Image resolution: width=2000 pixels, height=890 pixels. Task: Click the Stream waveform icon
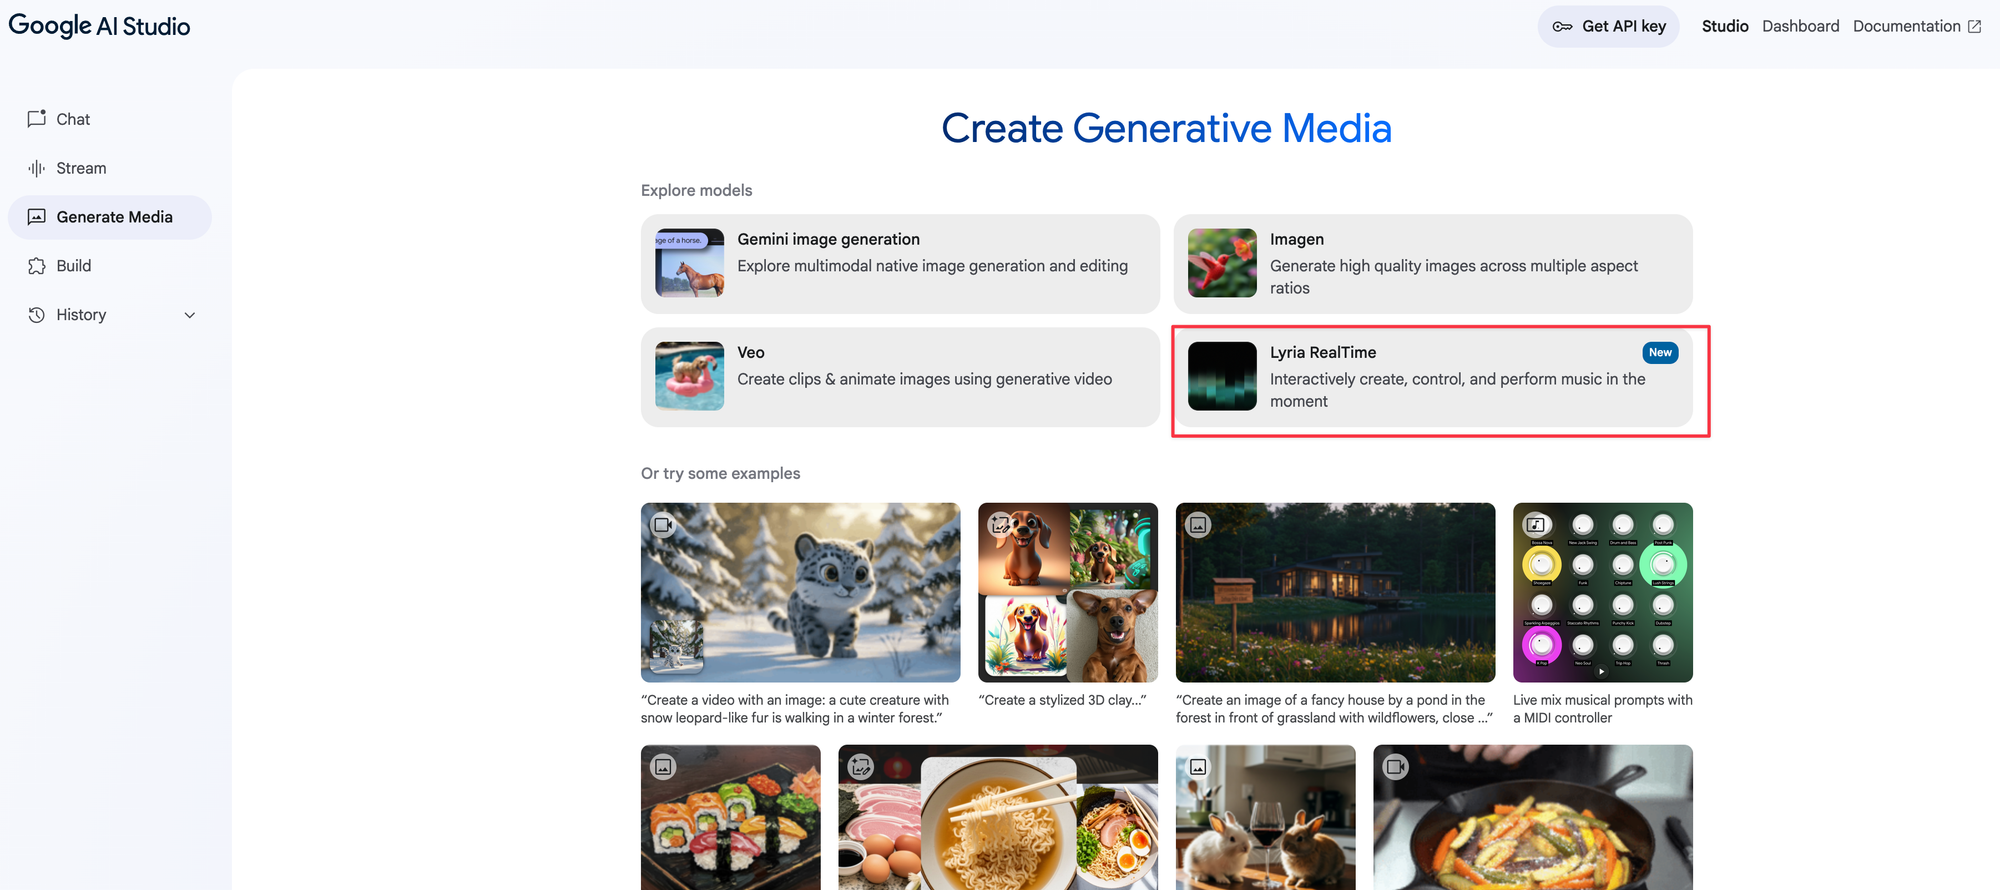point(37,168)
